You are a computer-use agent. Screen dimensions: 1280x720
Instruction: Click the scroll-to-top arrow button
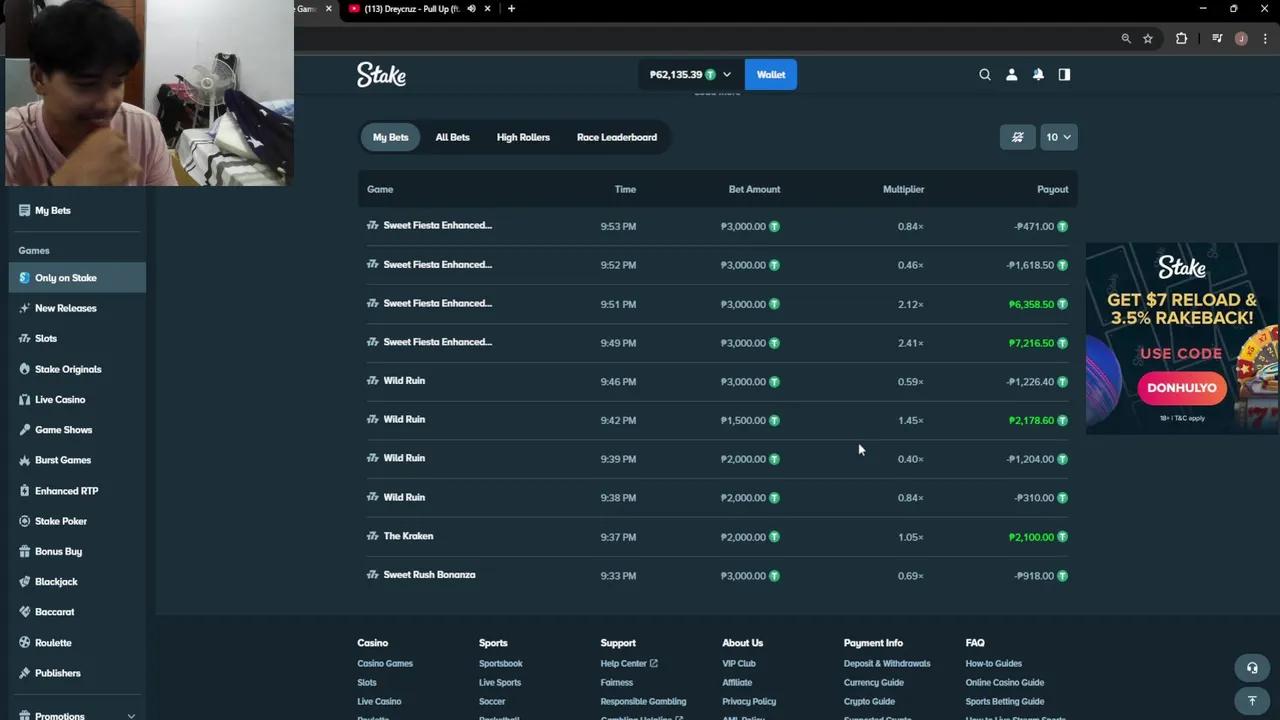(x=1252, y=701)
